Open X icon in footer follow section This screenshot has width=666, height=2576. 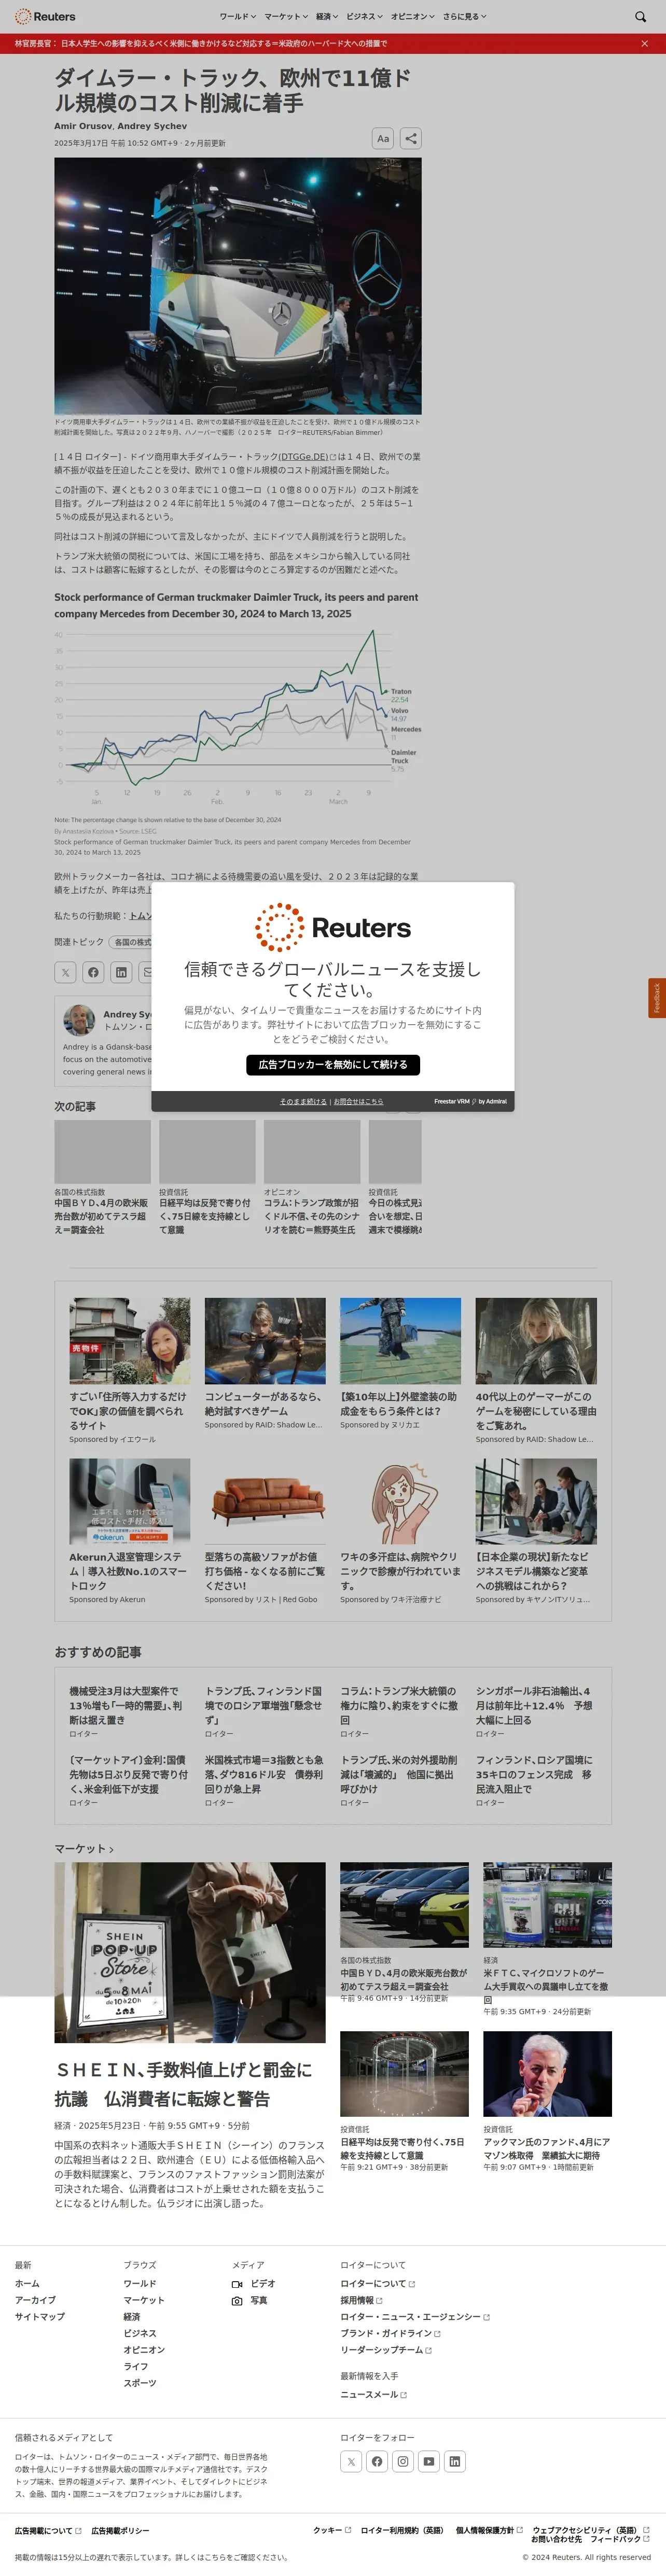351,2461
